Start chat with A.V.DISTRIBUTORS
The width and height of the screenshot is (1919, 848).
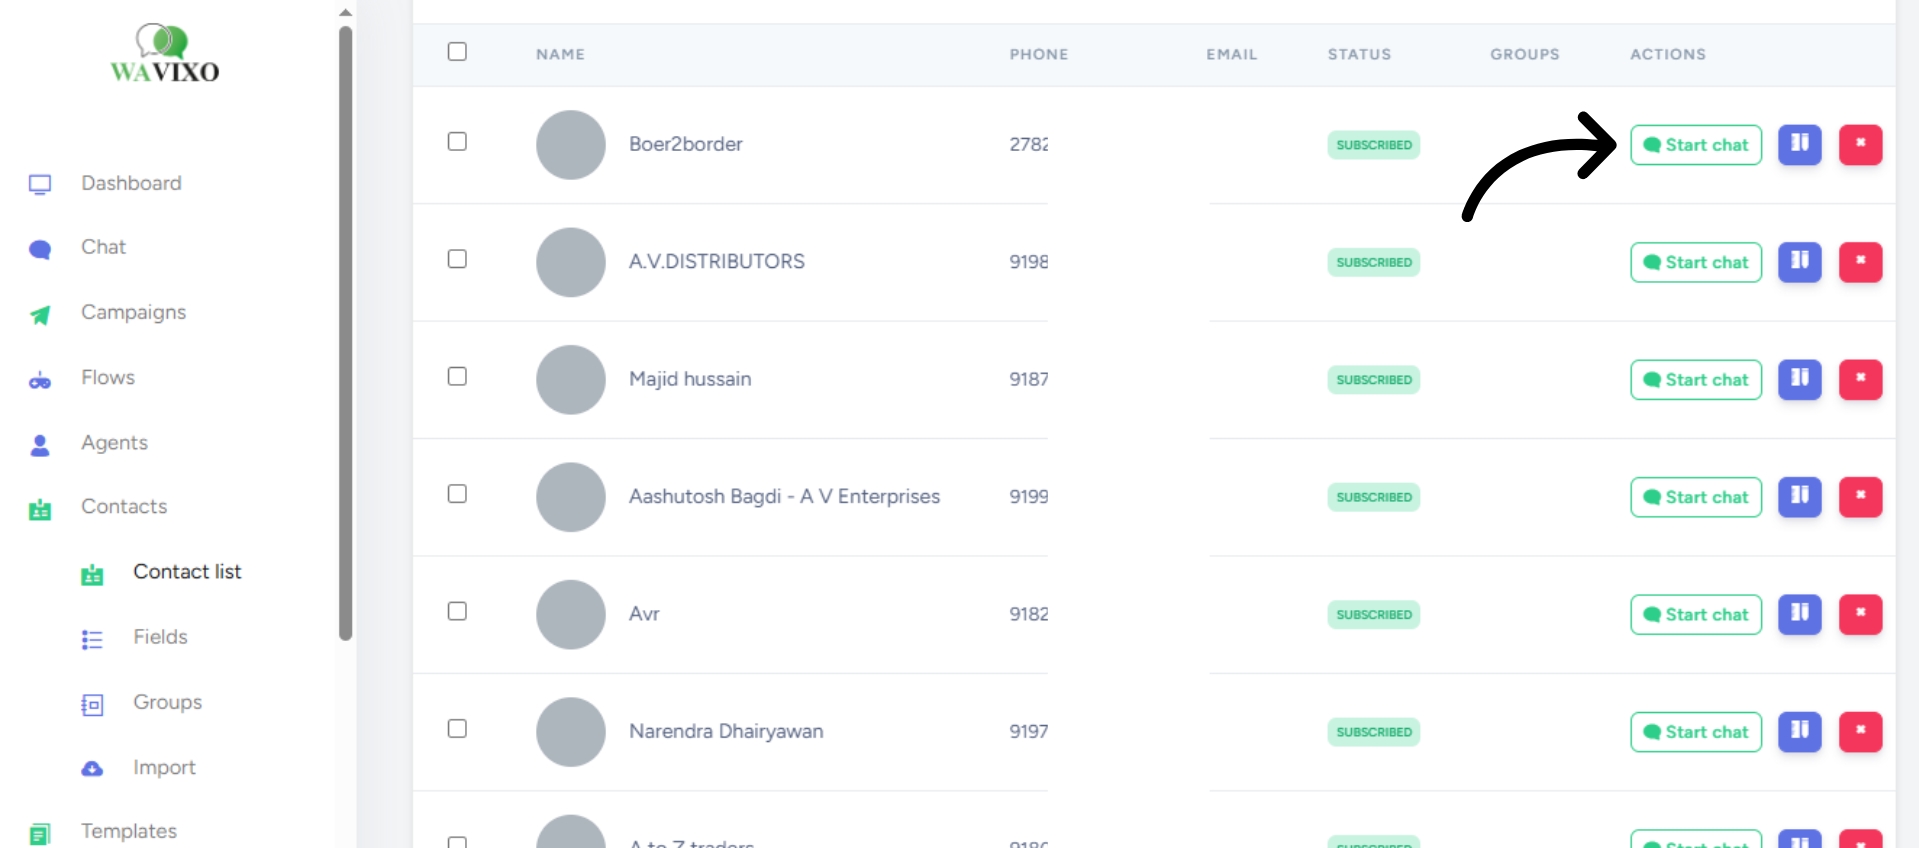[1696, 262]
